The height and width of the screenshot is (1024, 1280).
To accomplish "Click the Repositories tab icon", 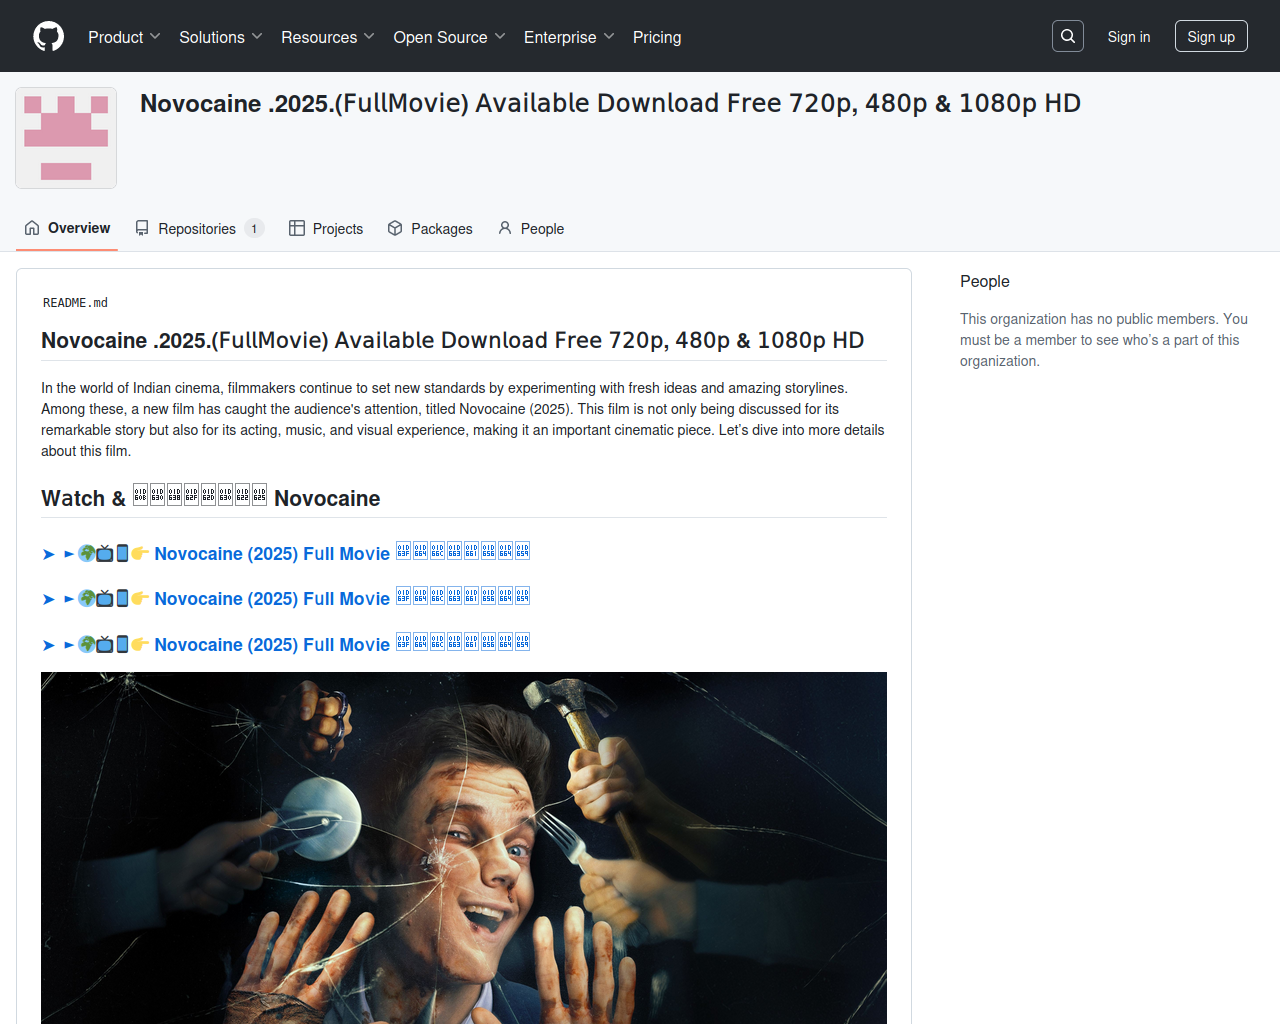I will click(142, 228).
